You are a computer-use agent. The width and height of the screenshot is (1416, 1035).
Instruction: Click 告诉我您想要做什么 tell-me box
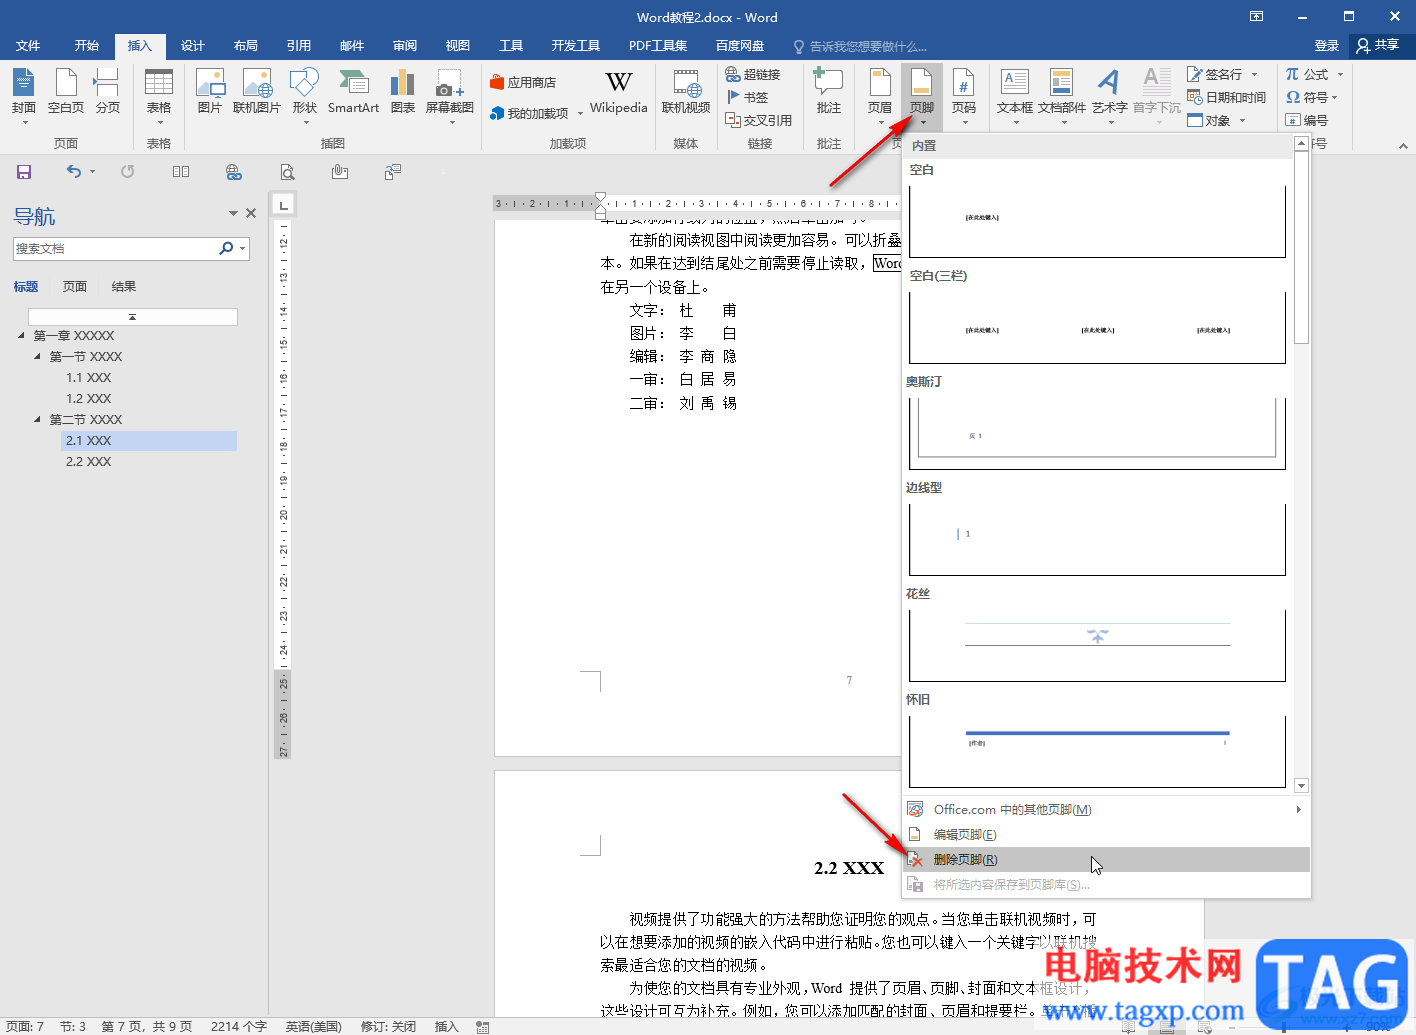pos(860,46)
